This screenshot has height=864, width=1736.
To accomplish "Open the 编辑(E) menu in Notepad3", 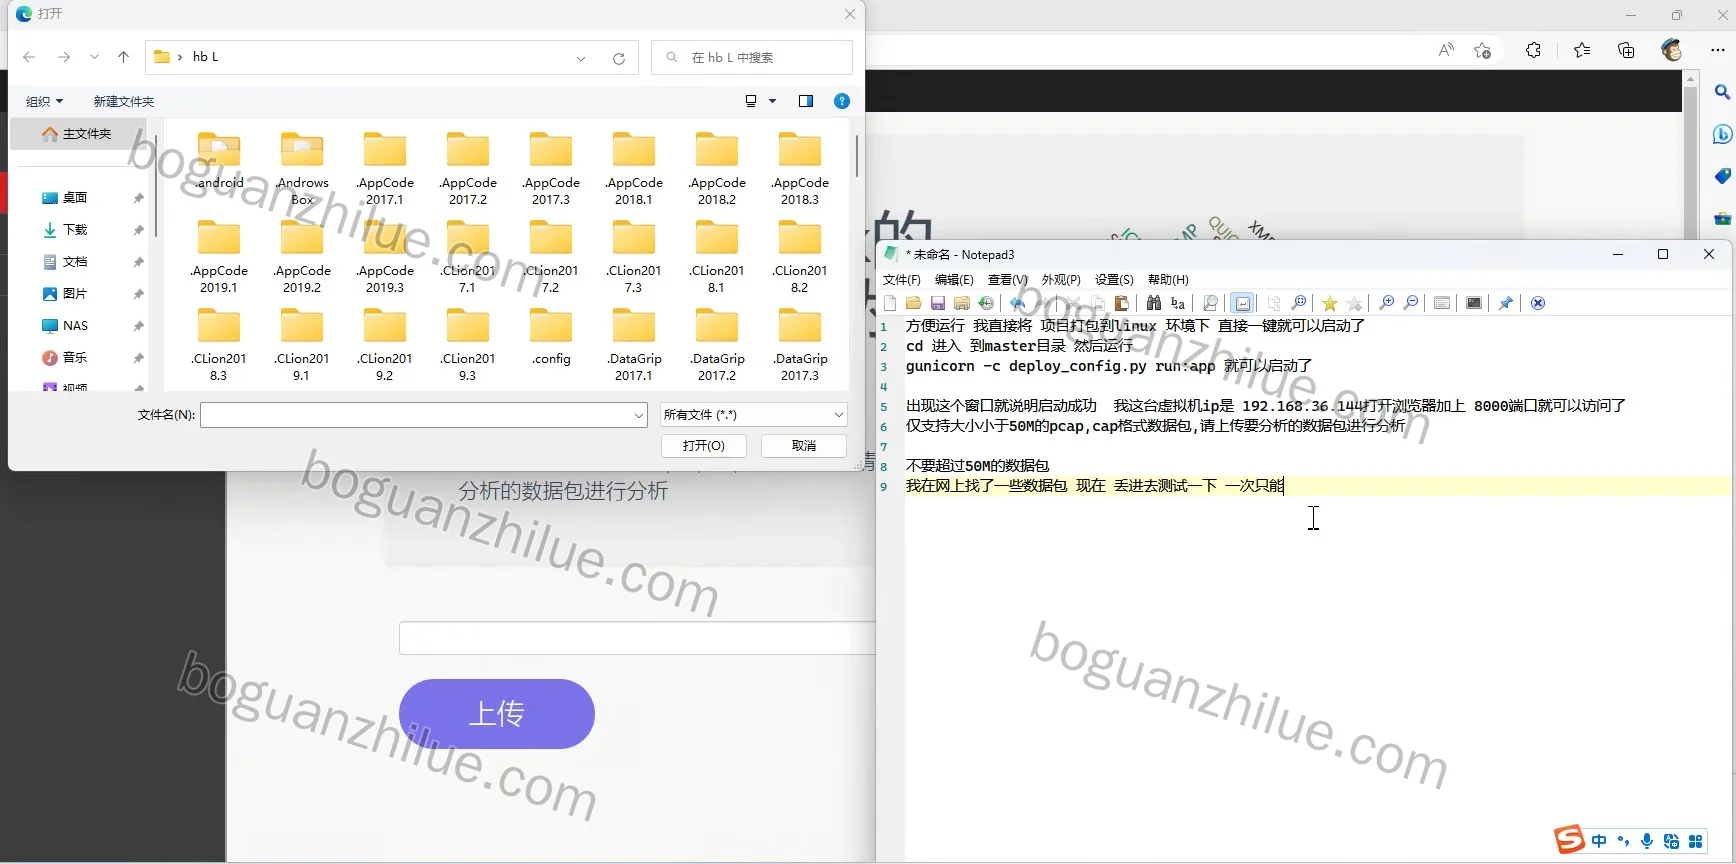I will pyautogui.click(x=954, y=280).
